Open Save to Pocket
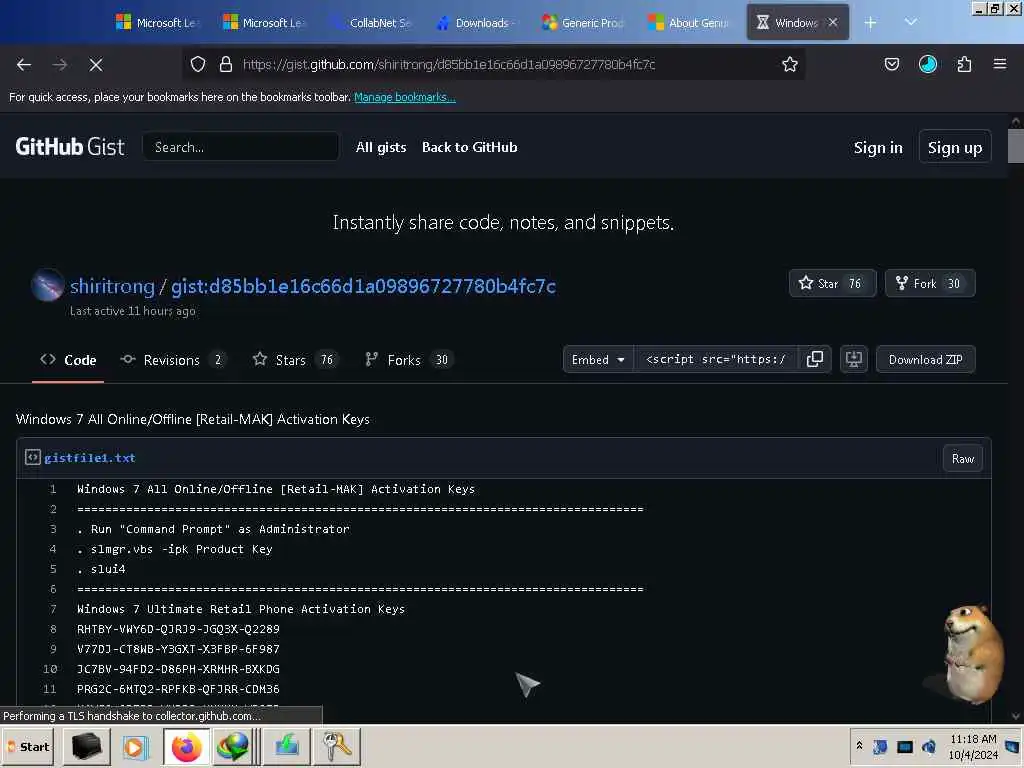The image size is (1024, 768). click(891, 64)
